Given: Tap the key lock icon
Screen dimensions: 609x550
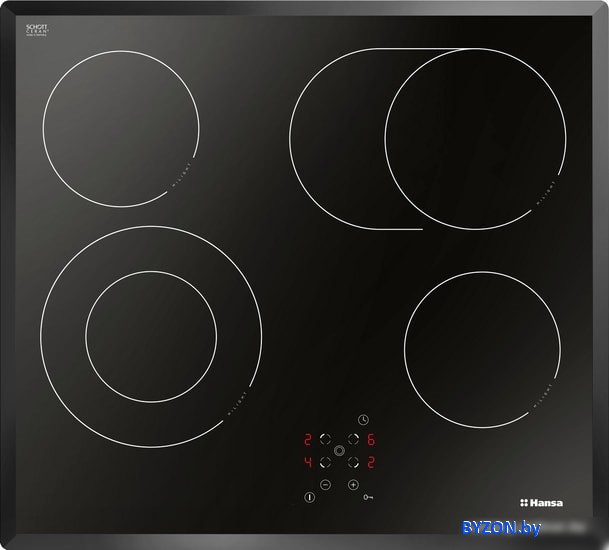Looking at the screenshot, I should coord(368,497).
